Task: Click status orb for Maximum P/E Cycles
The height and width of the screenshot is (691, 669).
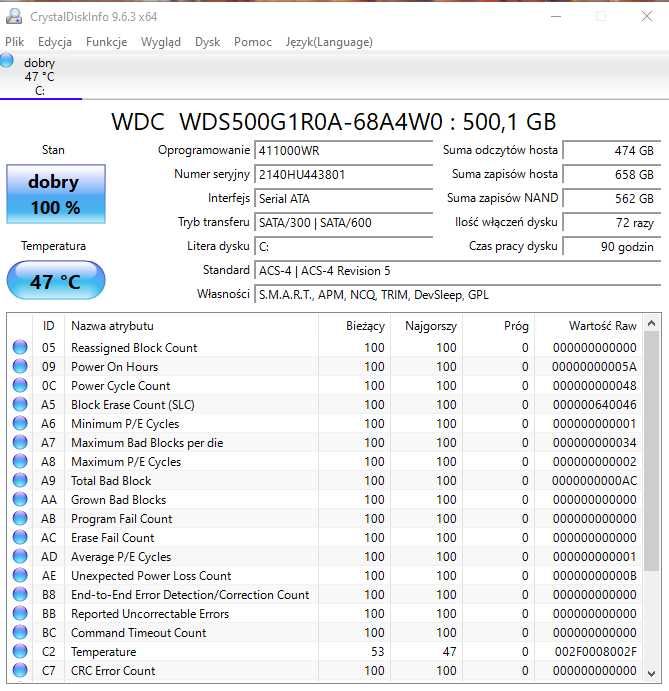Action: click(20, 461)
